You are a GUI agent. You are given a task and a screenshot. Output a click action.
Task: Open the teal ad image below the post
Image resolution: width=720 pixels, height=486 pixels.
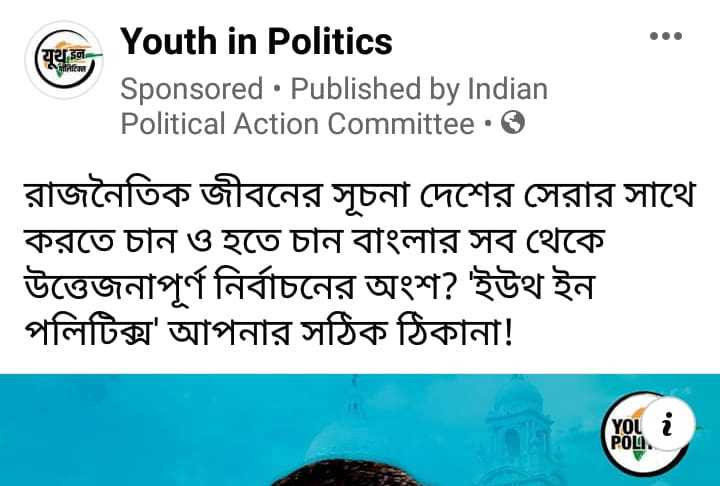[360, 430]
